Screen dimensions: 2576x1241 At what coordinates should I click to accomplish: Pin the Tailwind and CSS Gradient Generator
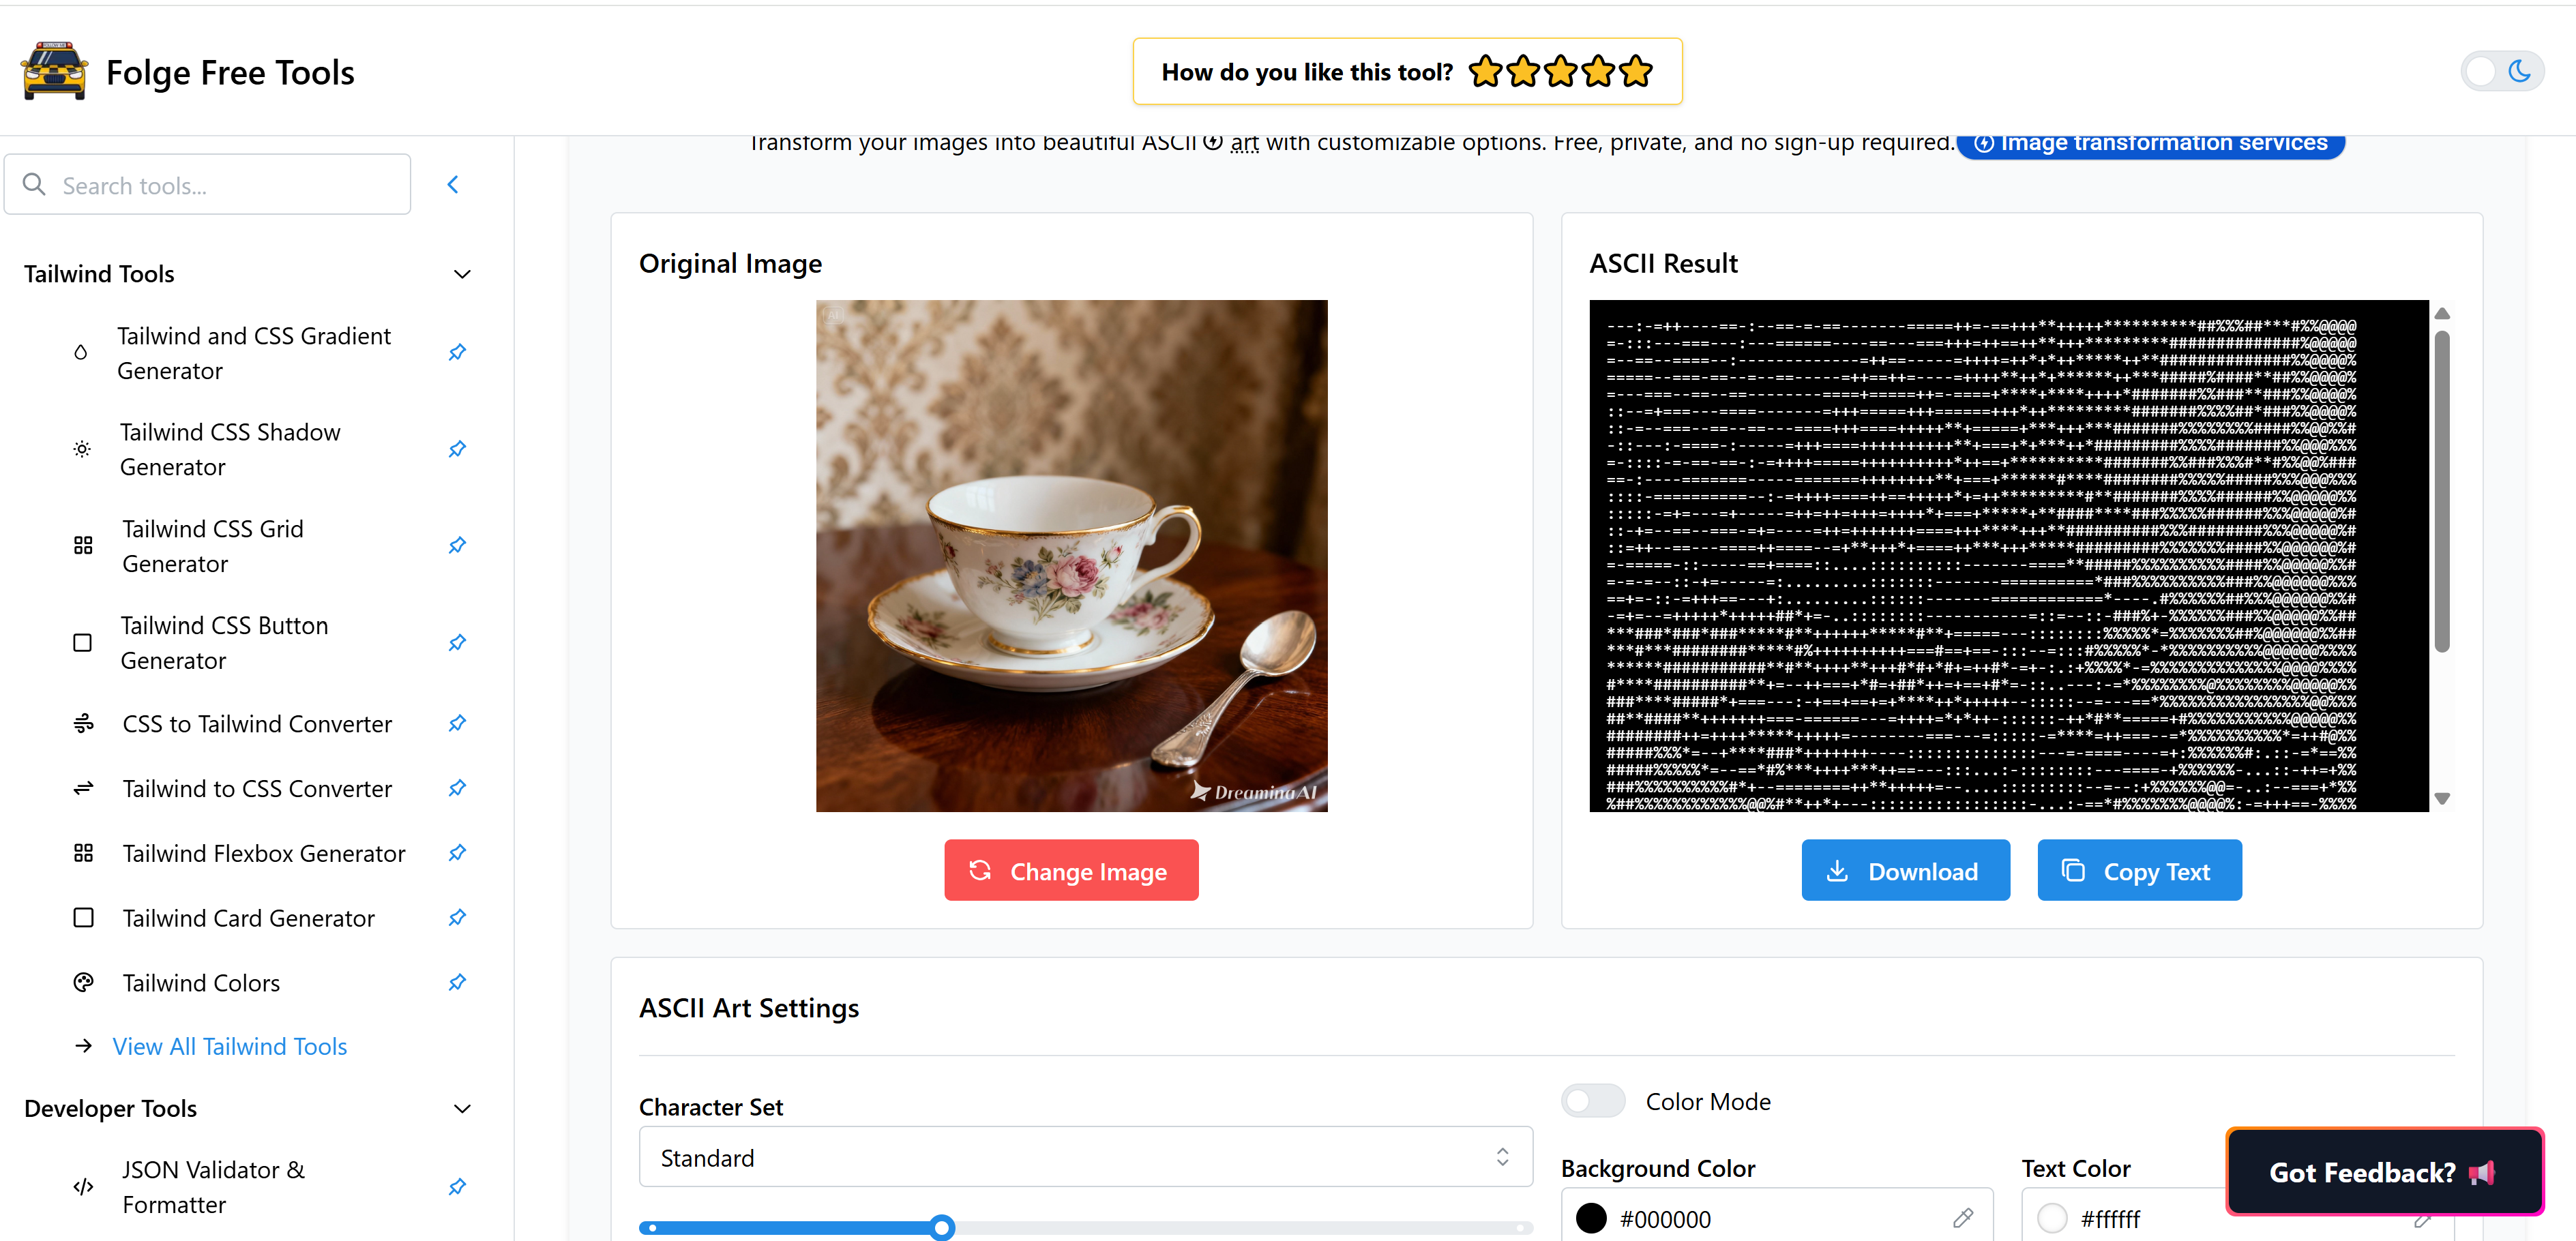click(x=457, y=352)
